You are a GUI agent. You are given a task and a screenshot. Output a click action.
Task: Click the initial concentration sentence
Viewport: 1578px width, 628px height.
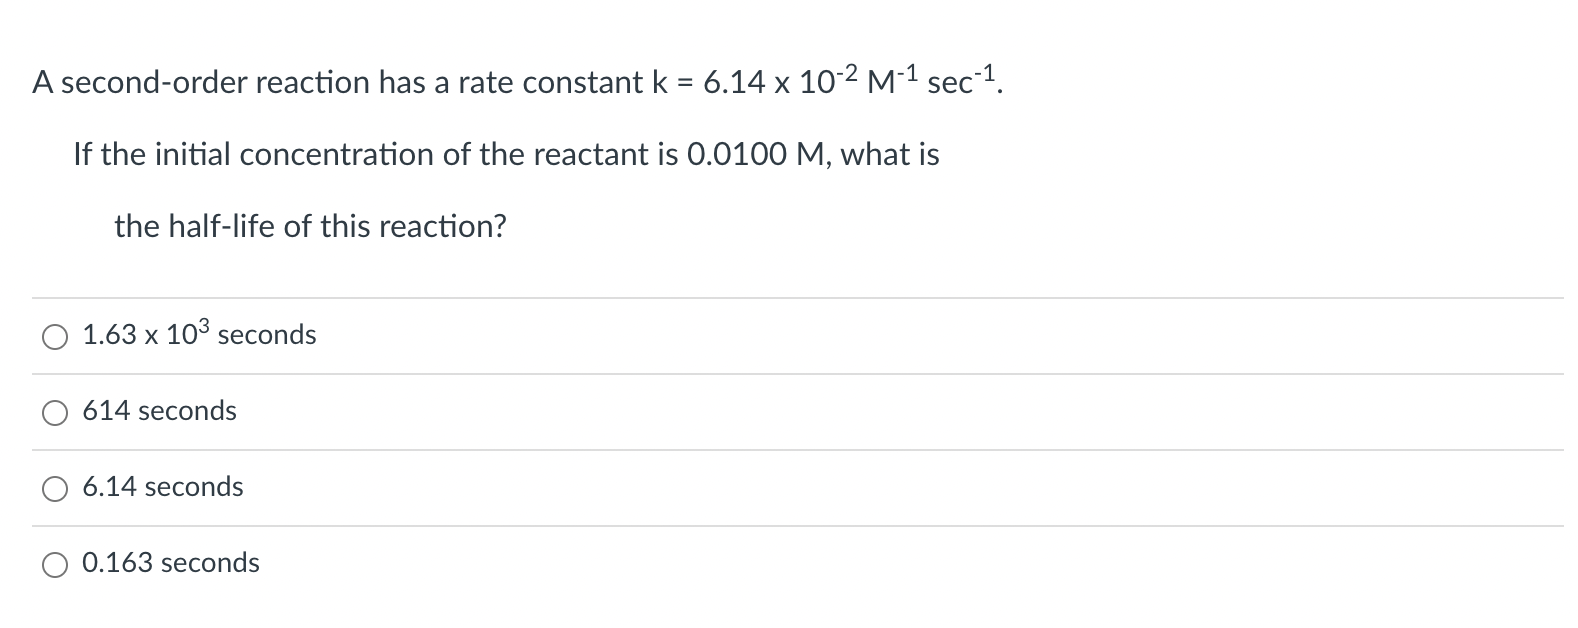click(x=507, y=155)
